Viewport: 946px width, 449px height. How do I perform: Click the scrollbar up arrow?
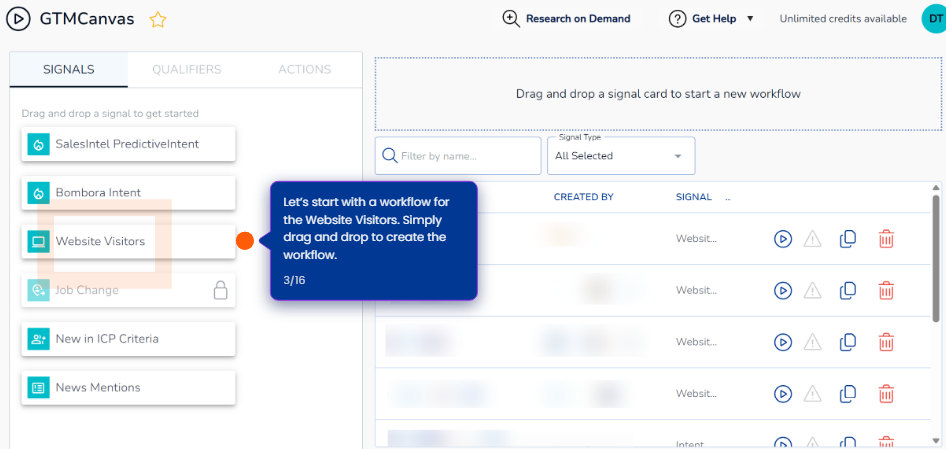point(936,187)
